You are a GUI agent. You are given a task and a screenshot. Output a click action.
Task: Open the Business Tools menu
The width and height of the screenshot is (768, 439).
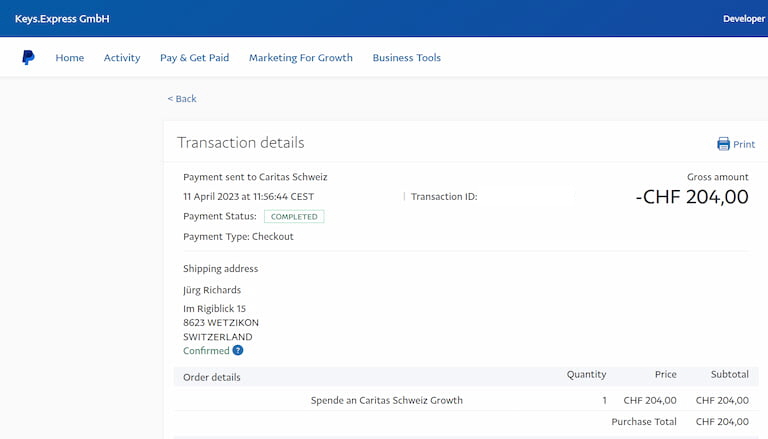click(x=406, y=58)
